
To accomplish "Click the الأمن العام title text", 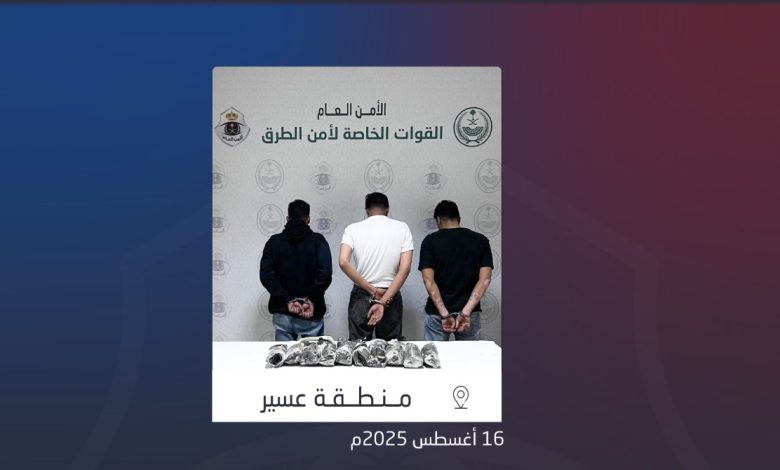I will point(352,109).
